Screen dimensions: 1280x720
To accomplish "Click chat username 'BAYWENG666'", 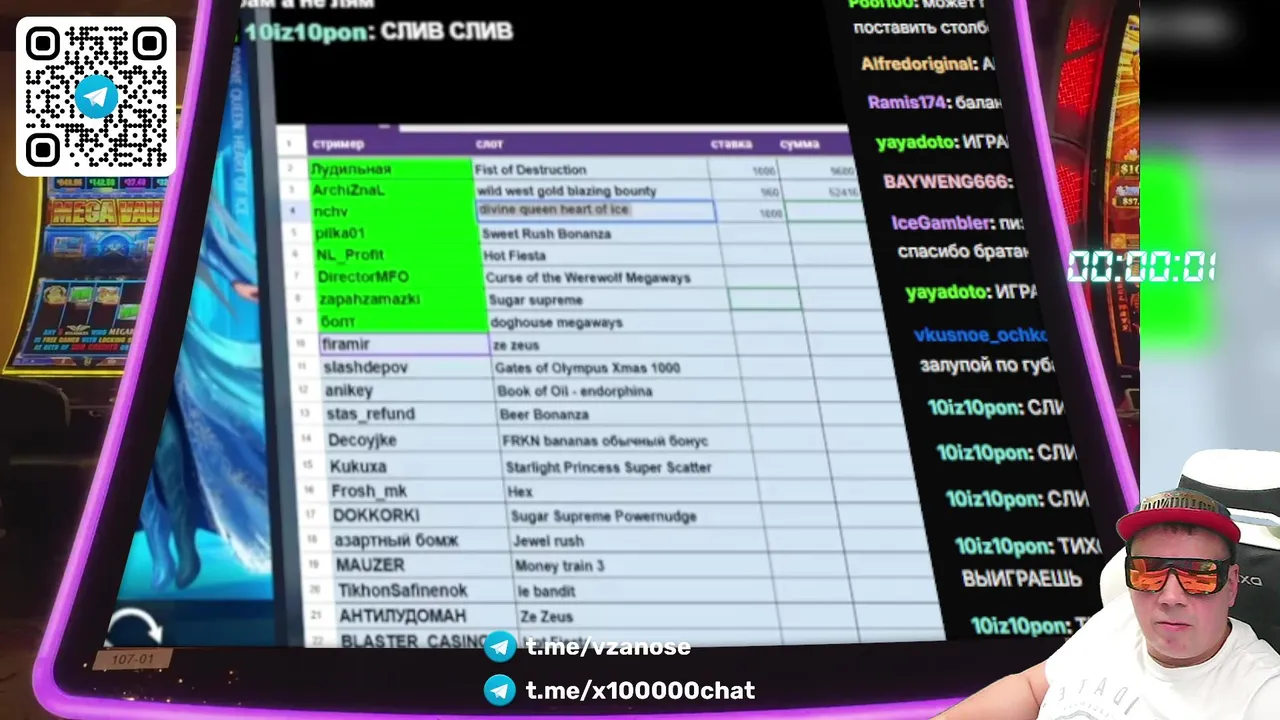I will pos(947,182).
